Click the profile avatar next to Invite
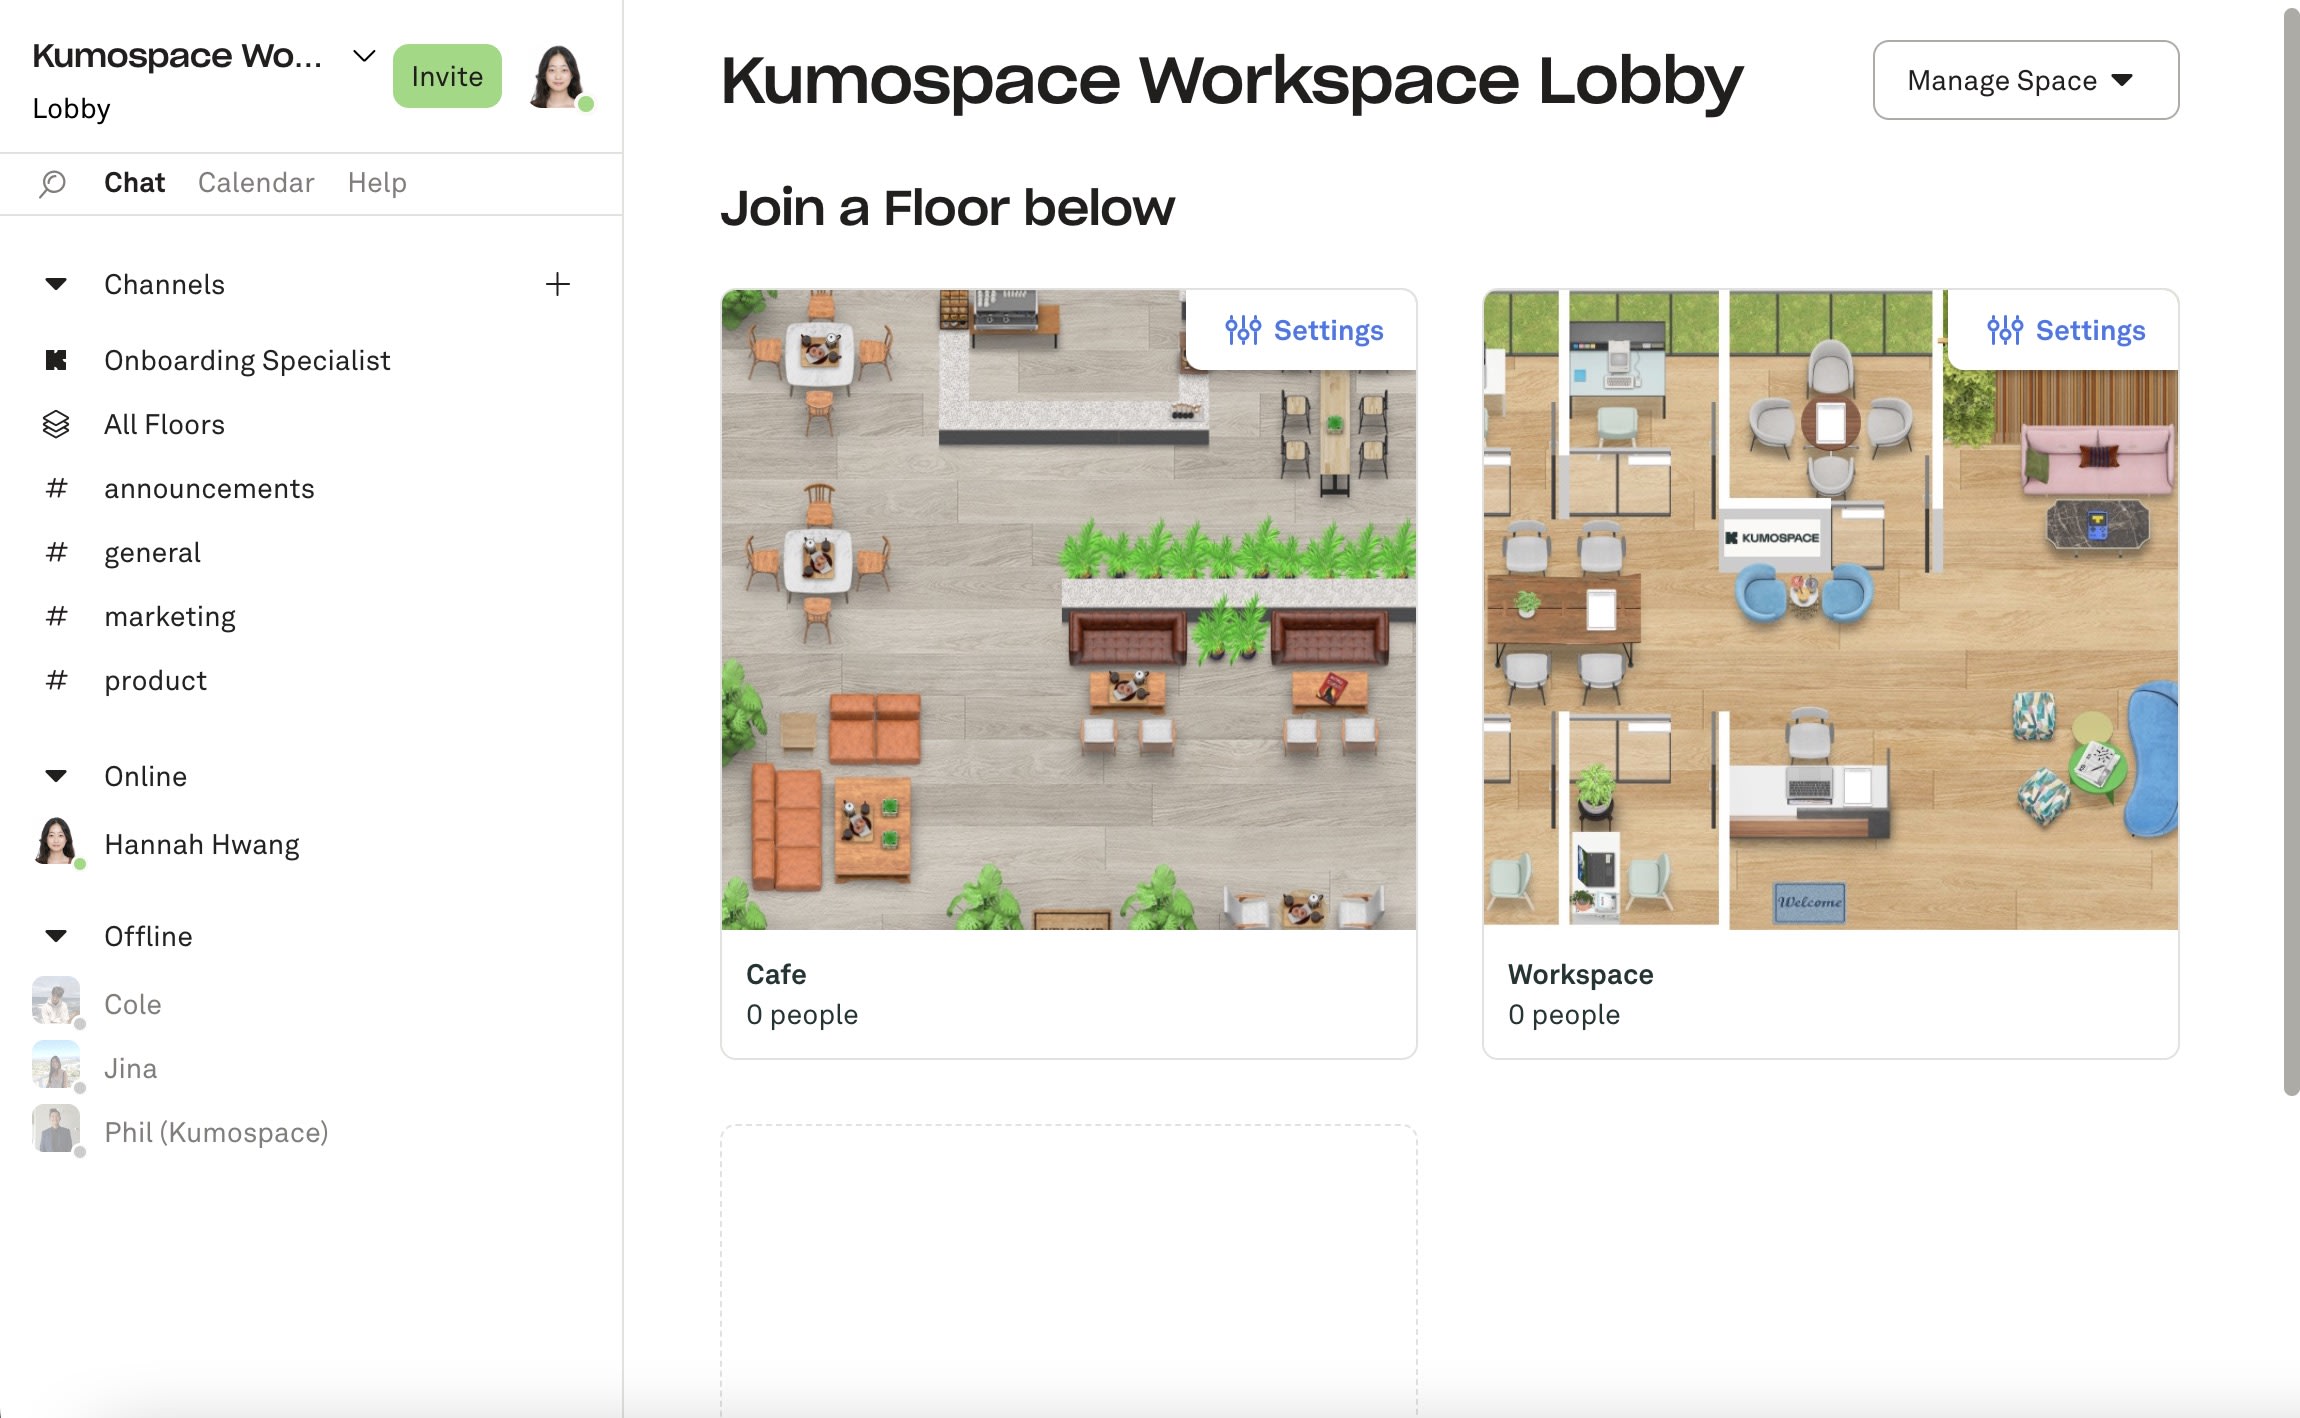This screenshot has width=2300, height=1418. [x=558, y=76]
